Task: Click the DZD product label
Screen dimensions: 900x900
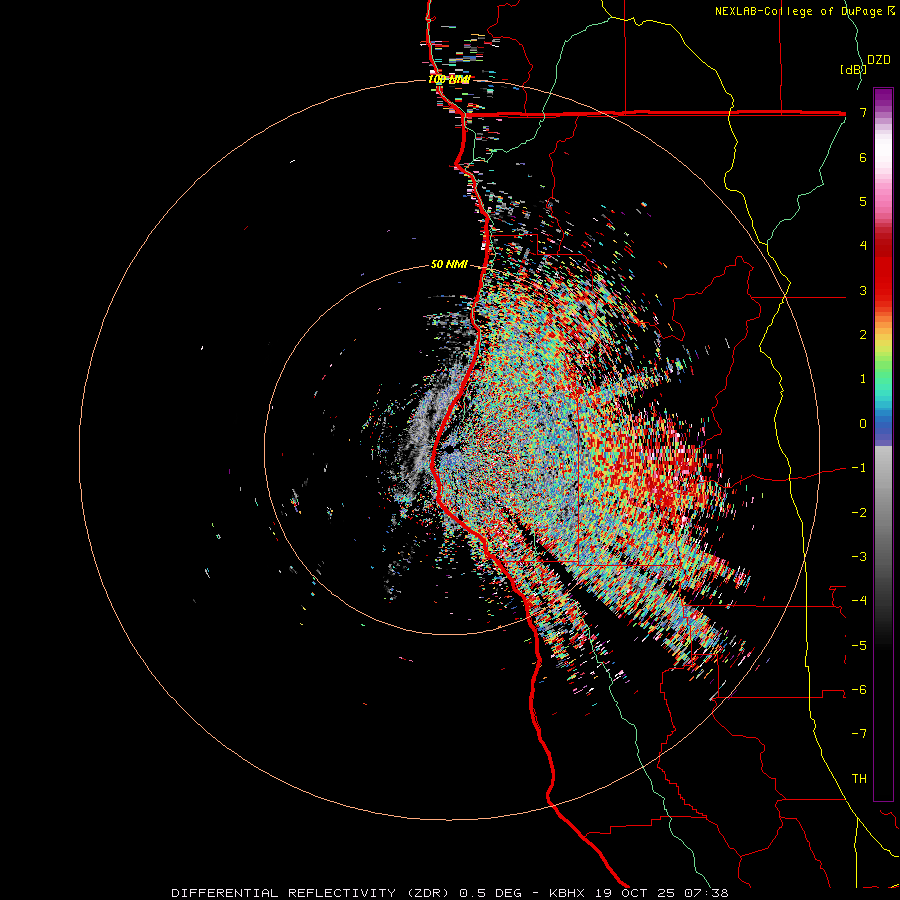Action: tap(878, 60)
